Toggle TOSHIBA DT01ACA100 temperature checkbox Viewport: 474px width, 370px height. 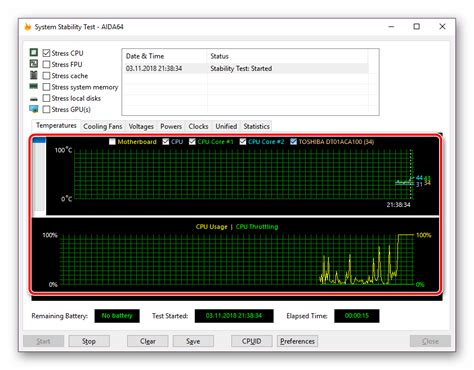coord(293,142)
